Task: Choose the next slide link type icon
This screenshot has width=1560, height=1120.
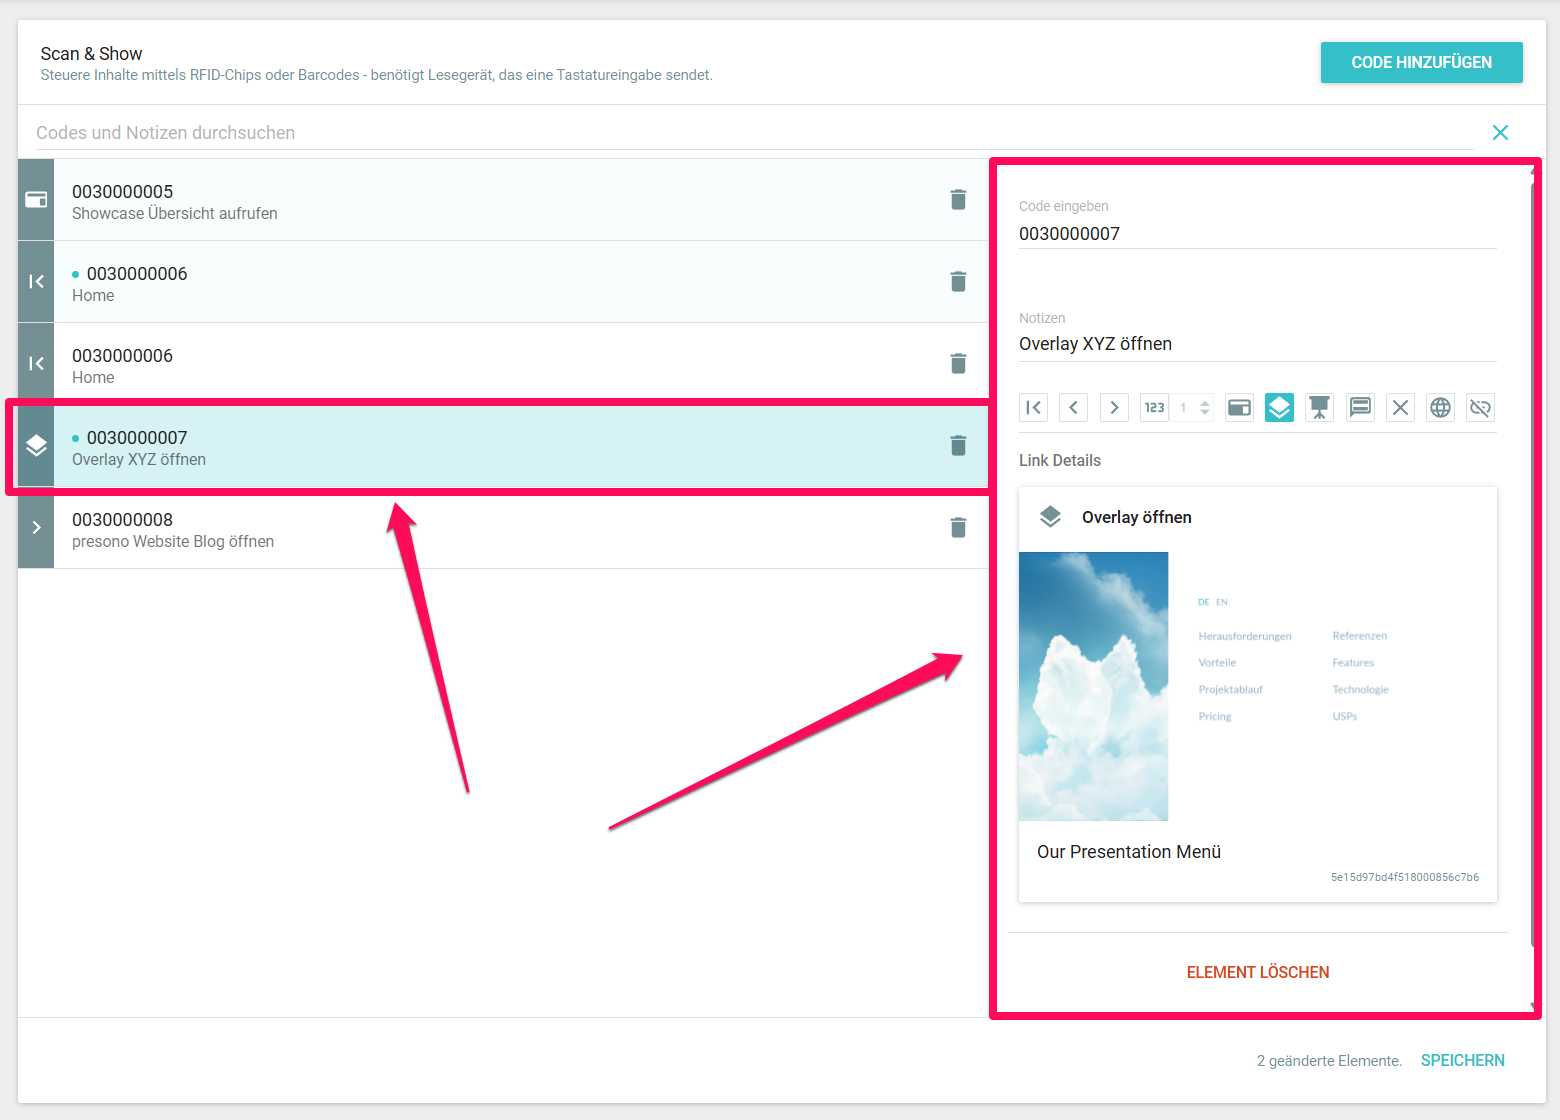Action: click(x=1114, y=408)
